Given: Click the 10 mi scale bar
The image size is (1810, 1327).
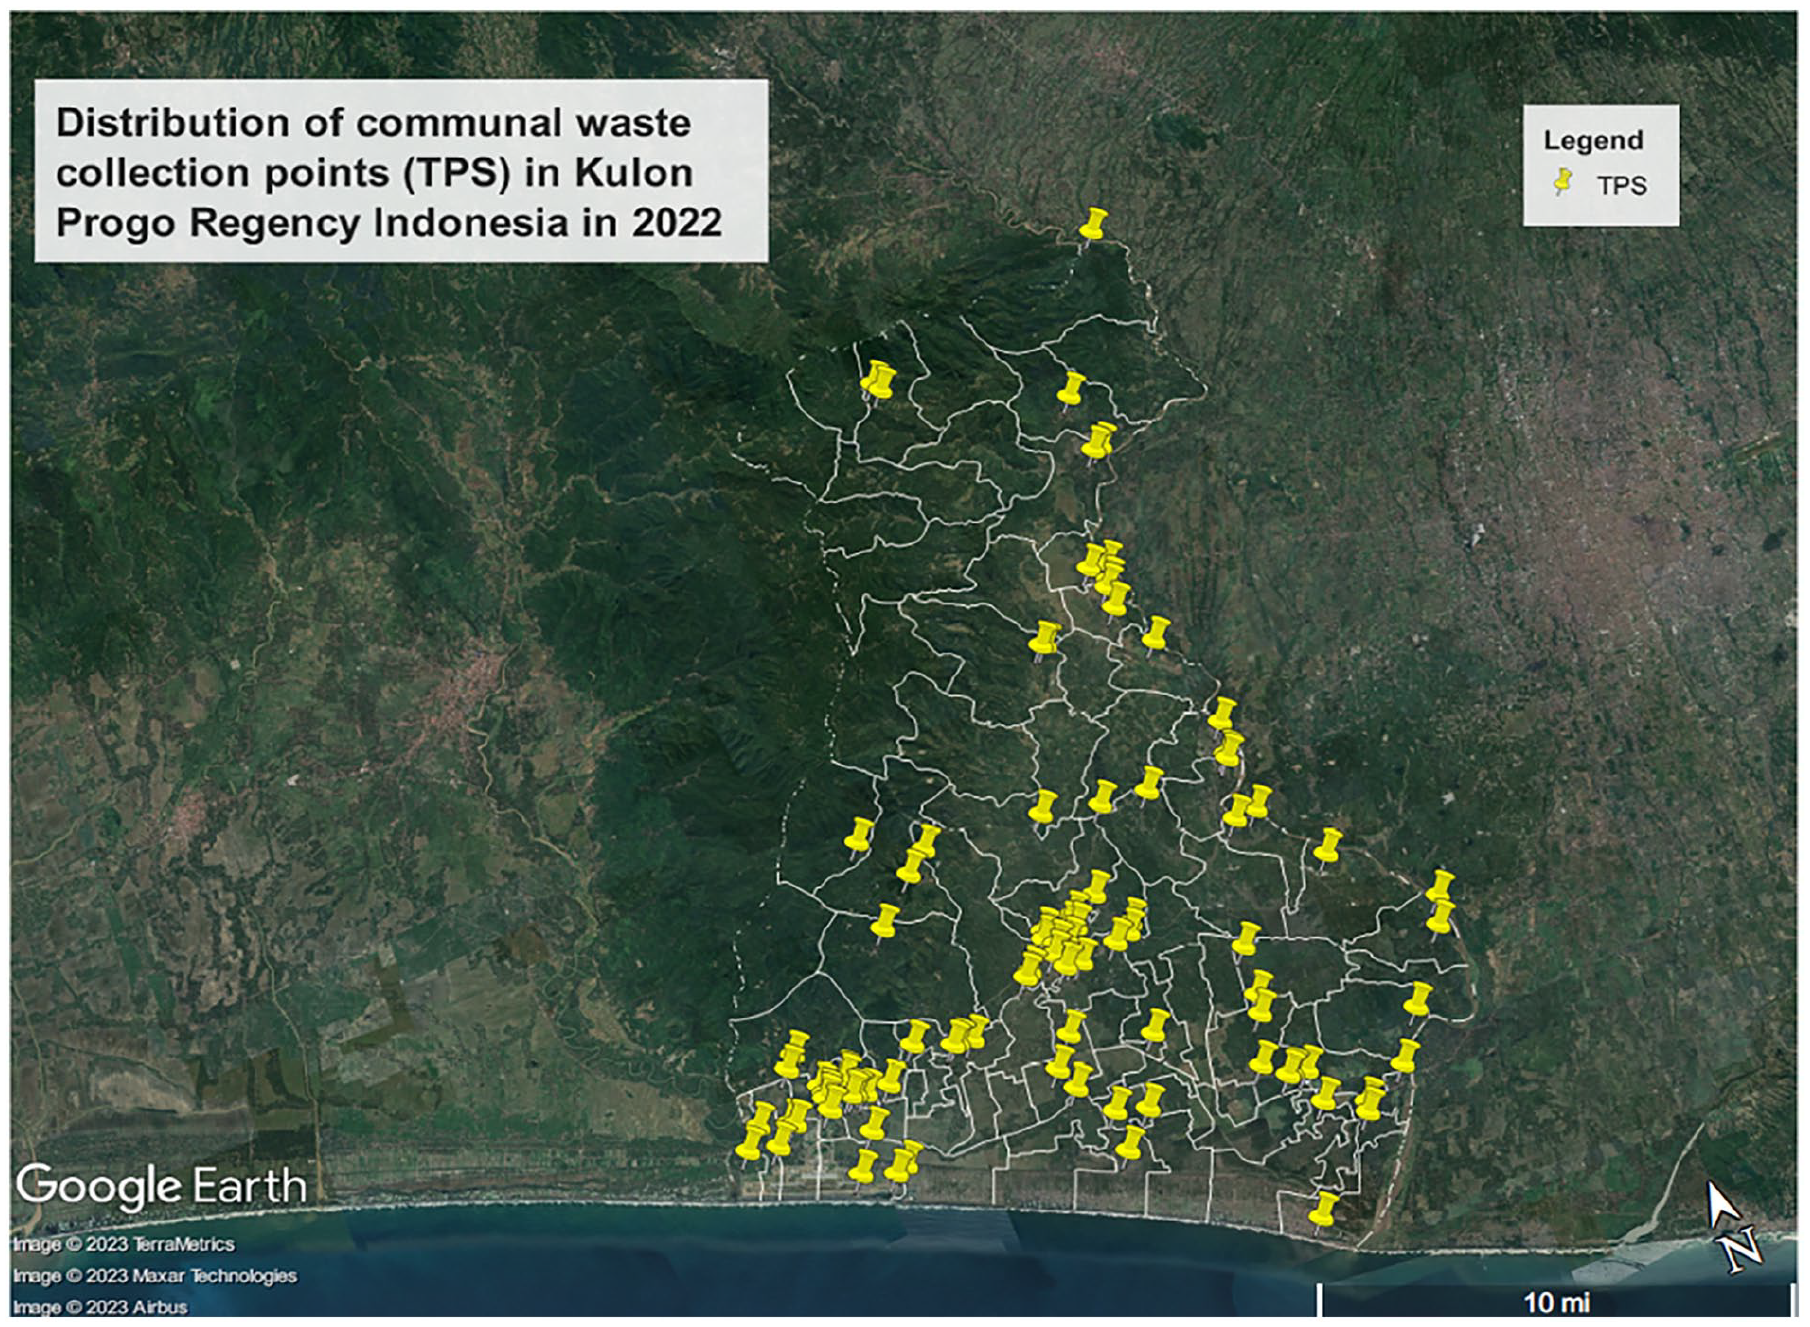Looking at the screenshot, I should pos(1555,1301).
